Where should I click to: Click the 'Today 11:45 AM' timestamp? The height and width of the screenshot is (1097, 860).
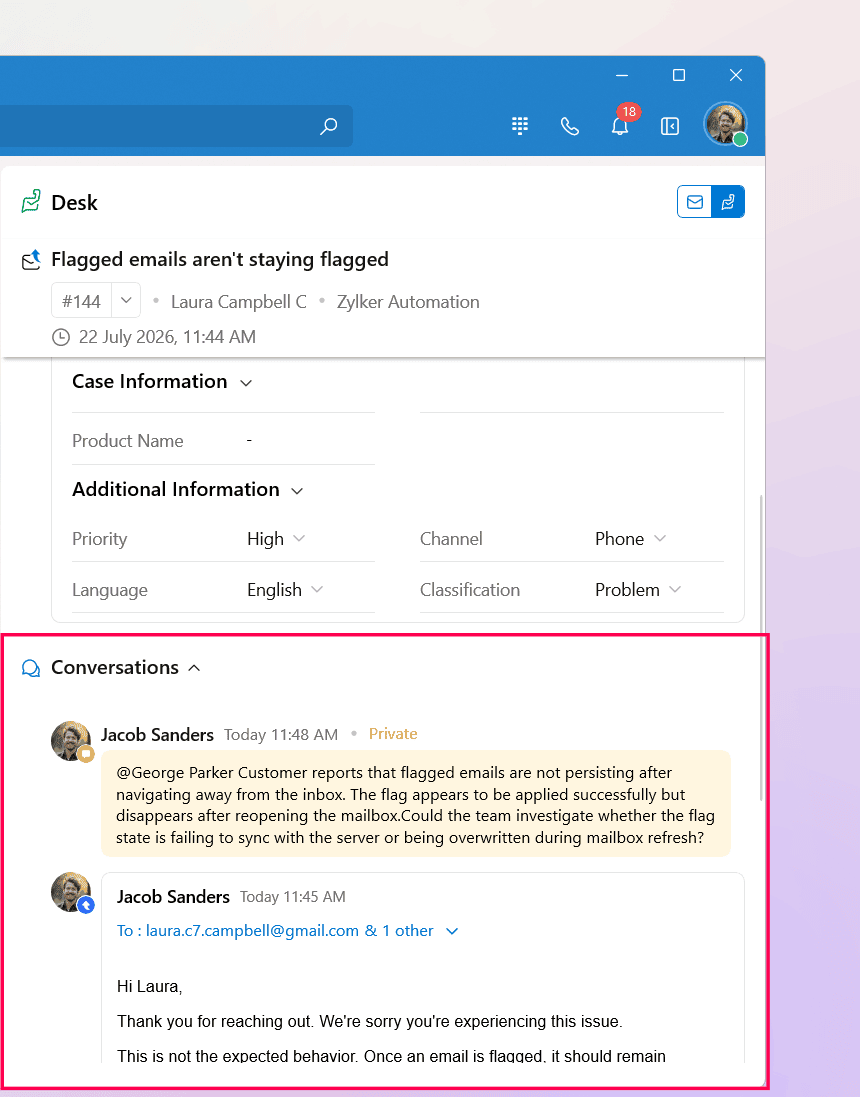pyautogui.click(x=292, y=897)
